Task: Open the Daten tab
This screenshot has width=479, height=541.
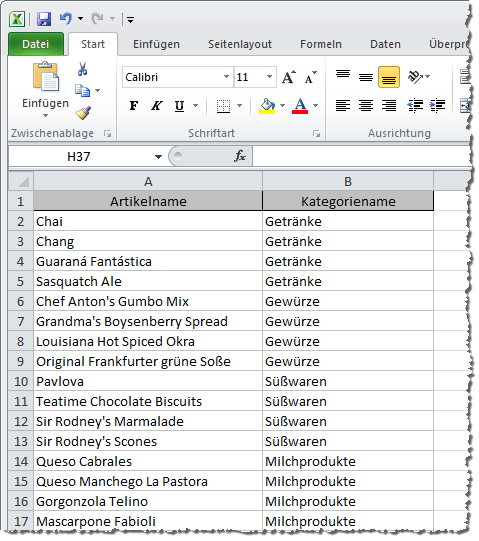Action: [x=385, y=44]
